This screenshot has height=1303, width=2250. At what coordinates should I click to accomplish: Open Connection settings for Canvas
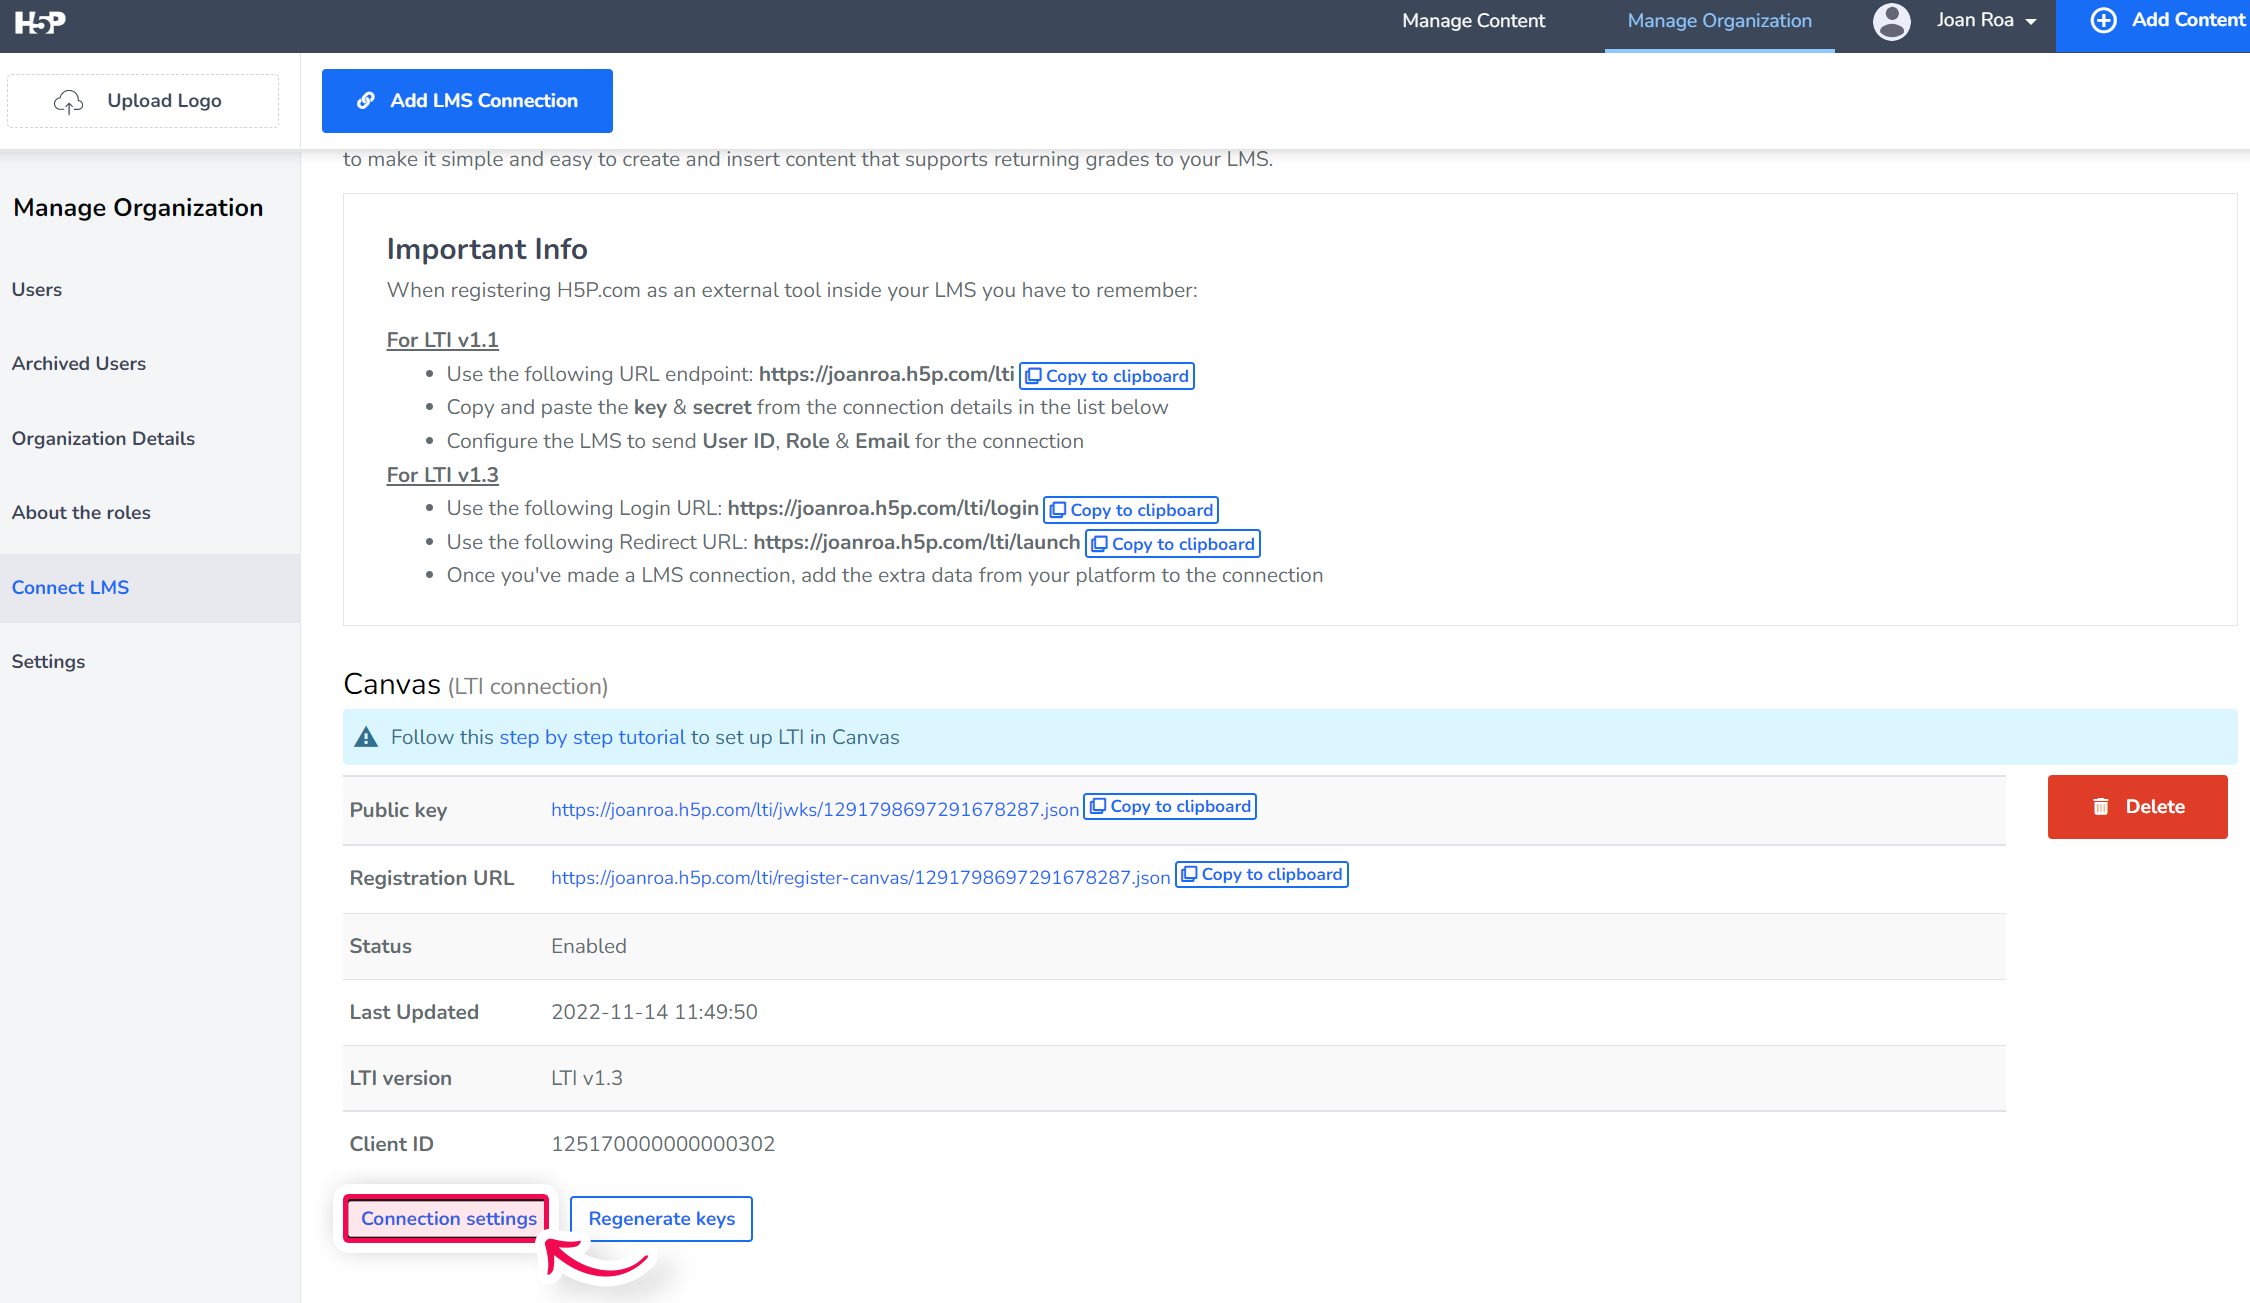click(448, 1219)
